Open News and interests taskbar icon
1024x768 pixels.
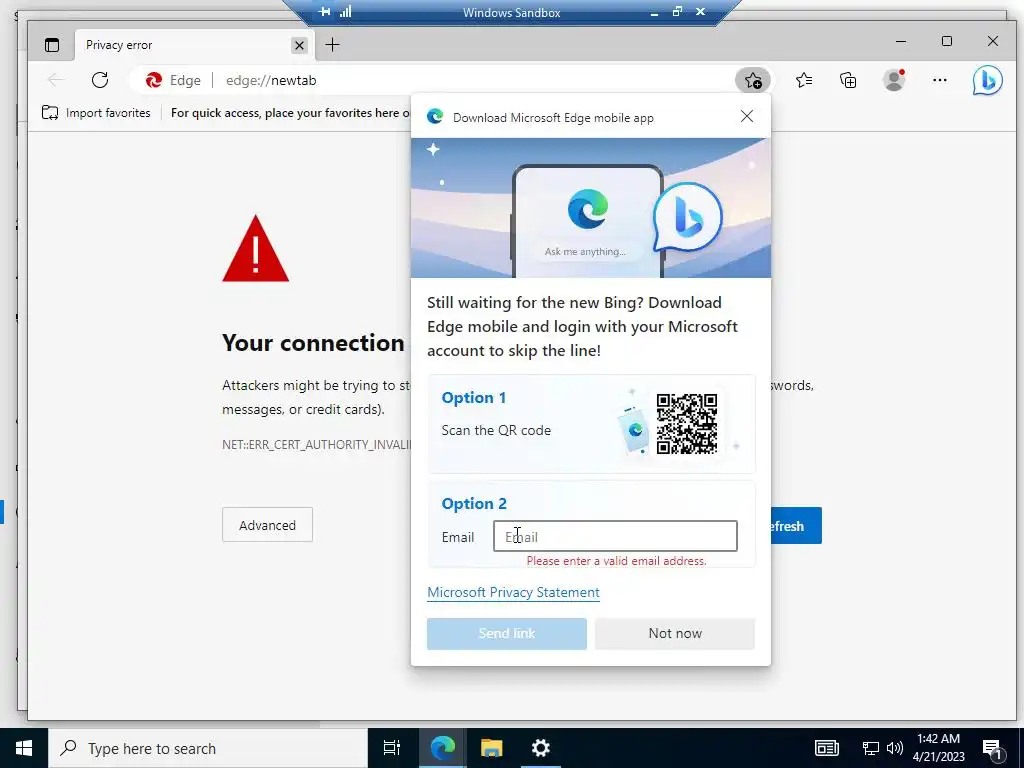coord(826,748)
